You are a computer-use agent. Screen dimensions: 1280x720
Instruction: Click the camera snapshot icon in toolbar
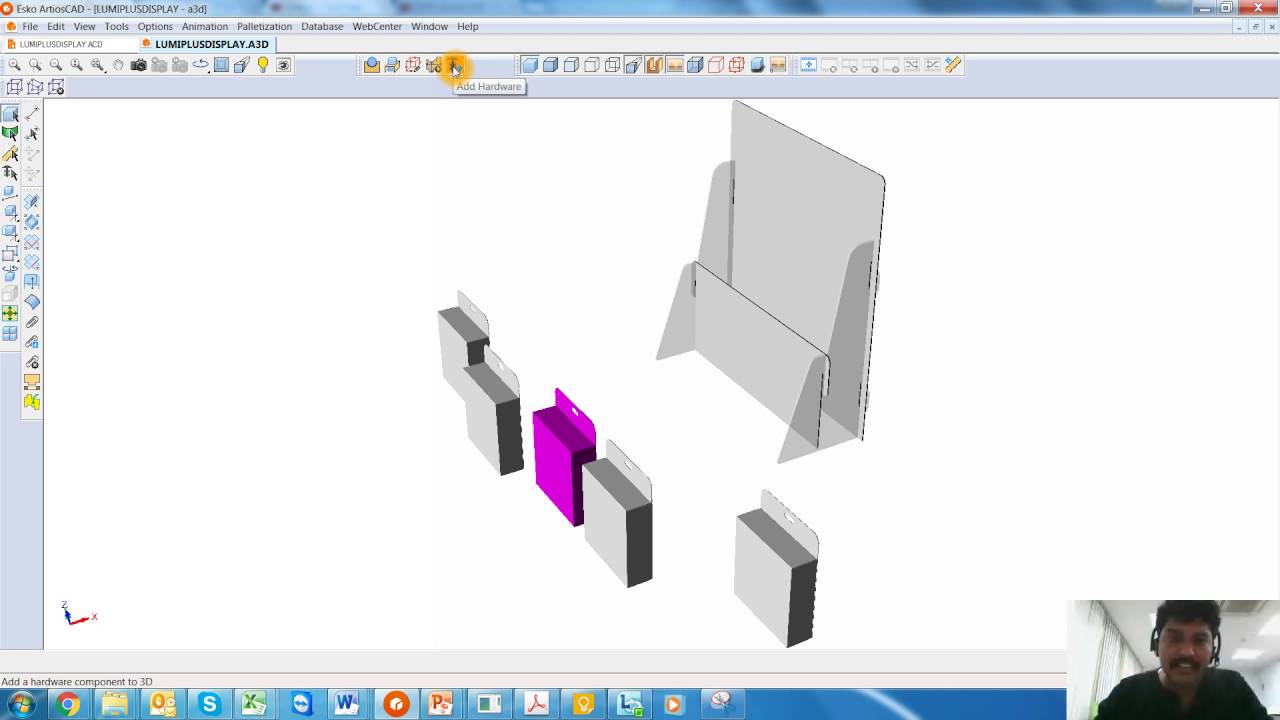[138, 65]
